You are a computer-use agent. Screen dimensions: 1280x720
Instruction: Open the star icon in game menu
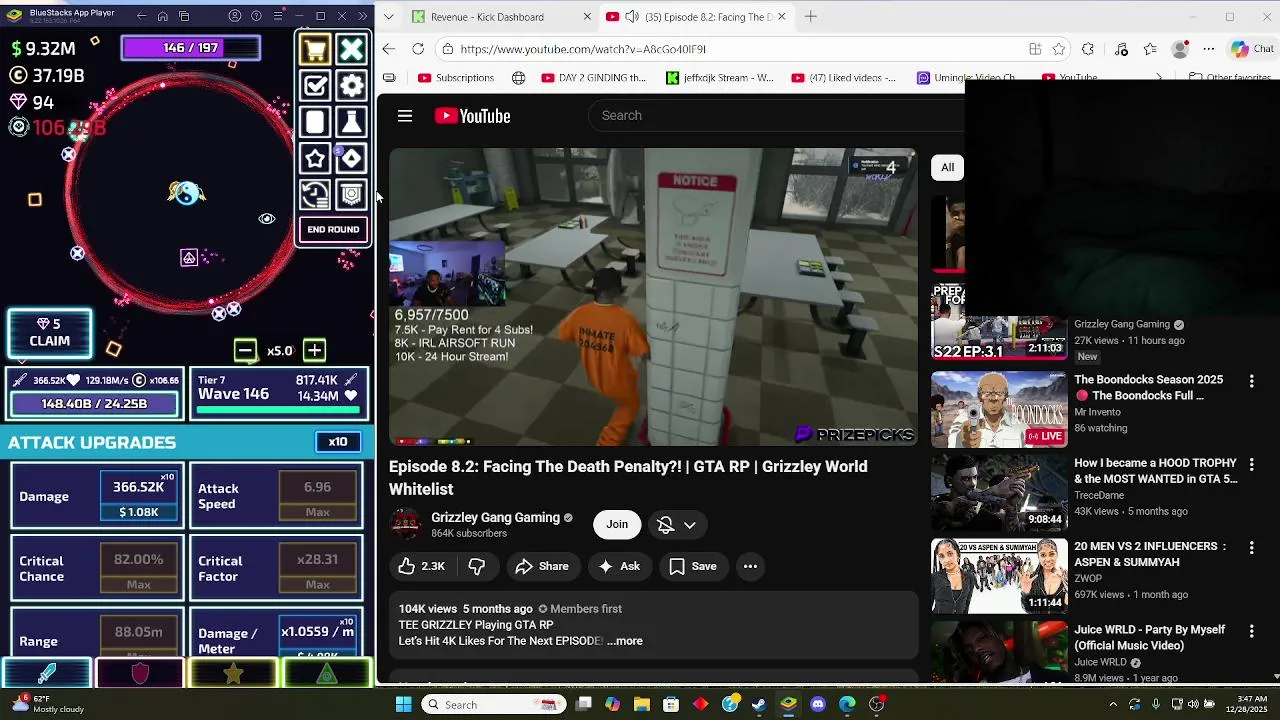pyautogui.click(x=315, y=158)
